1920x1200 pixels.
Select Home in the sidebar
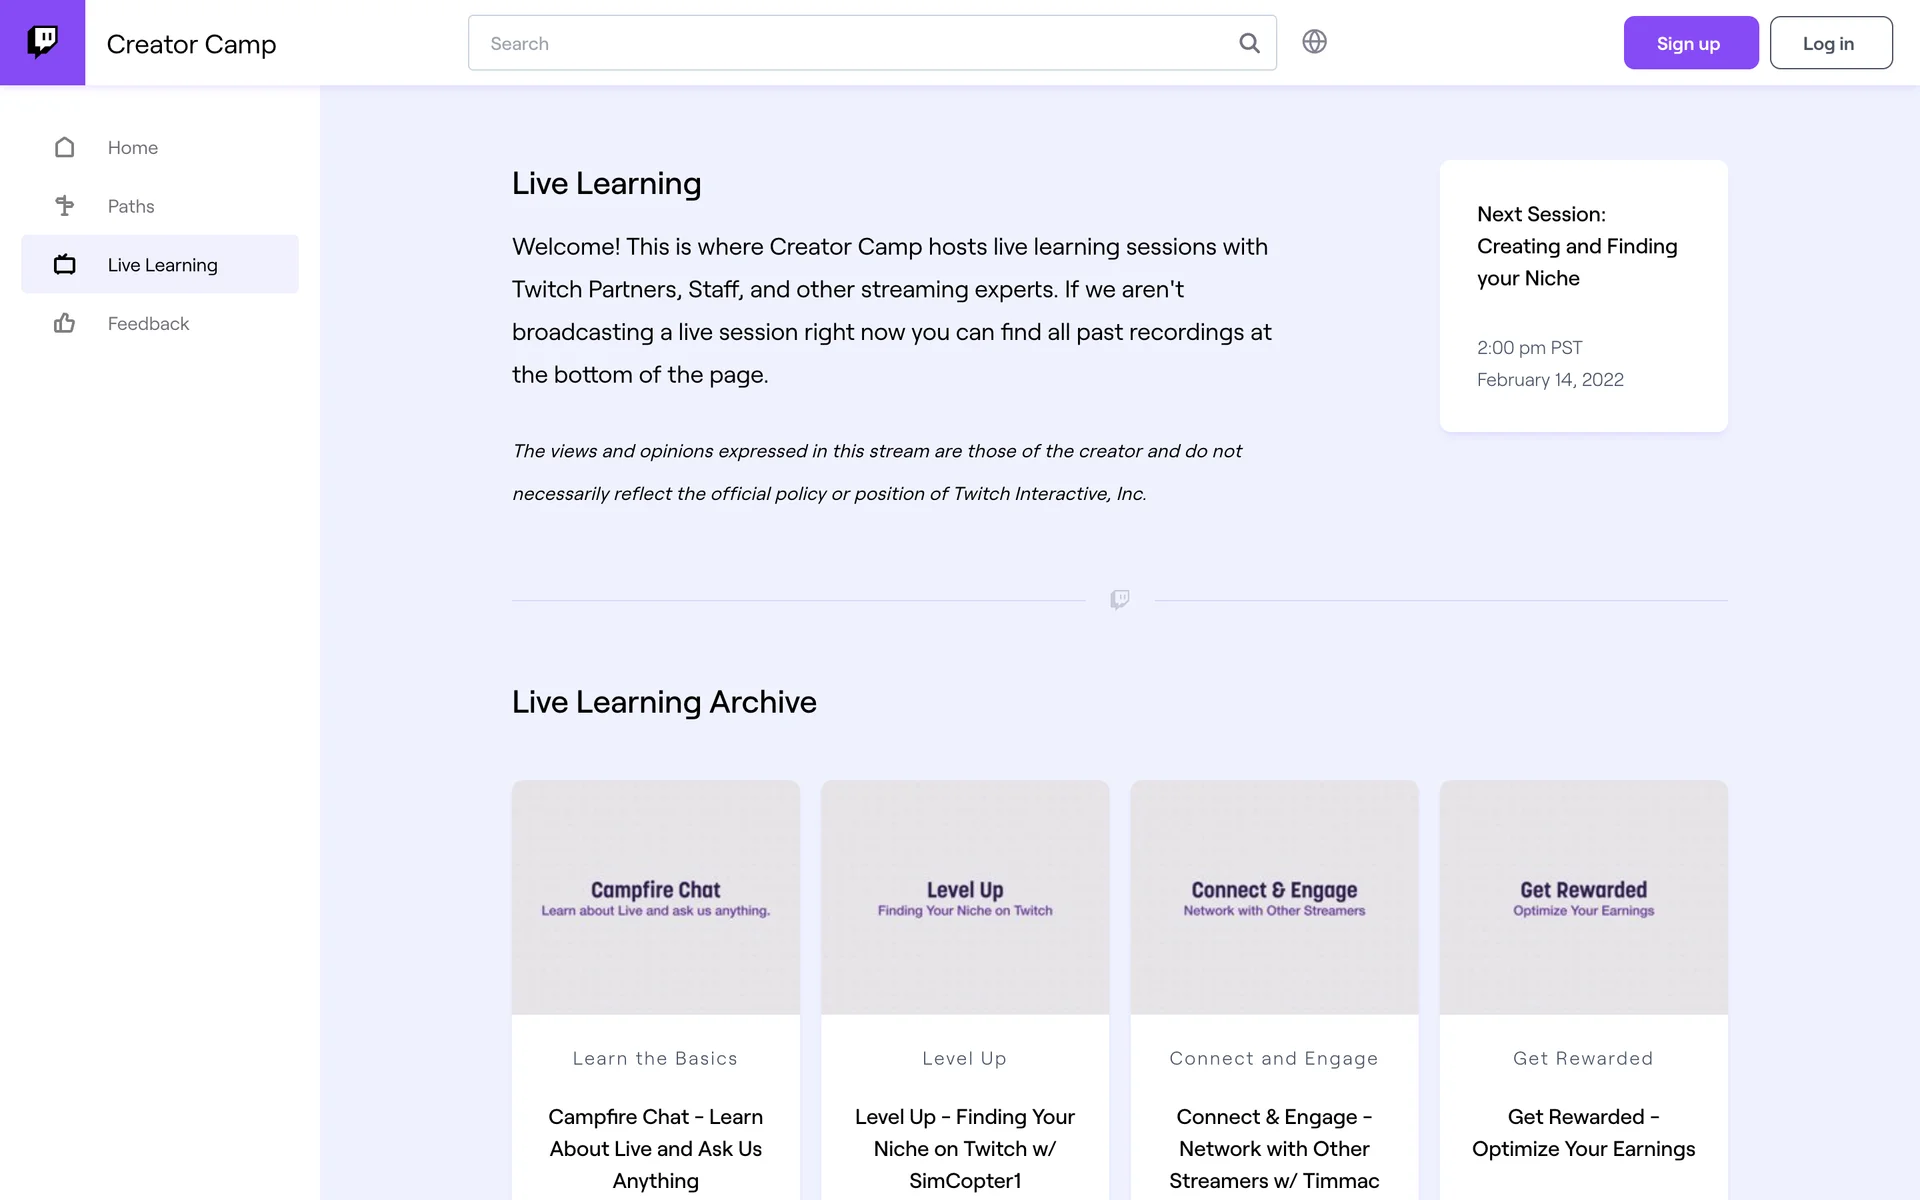(133, 147)
